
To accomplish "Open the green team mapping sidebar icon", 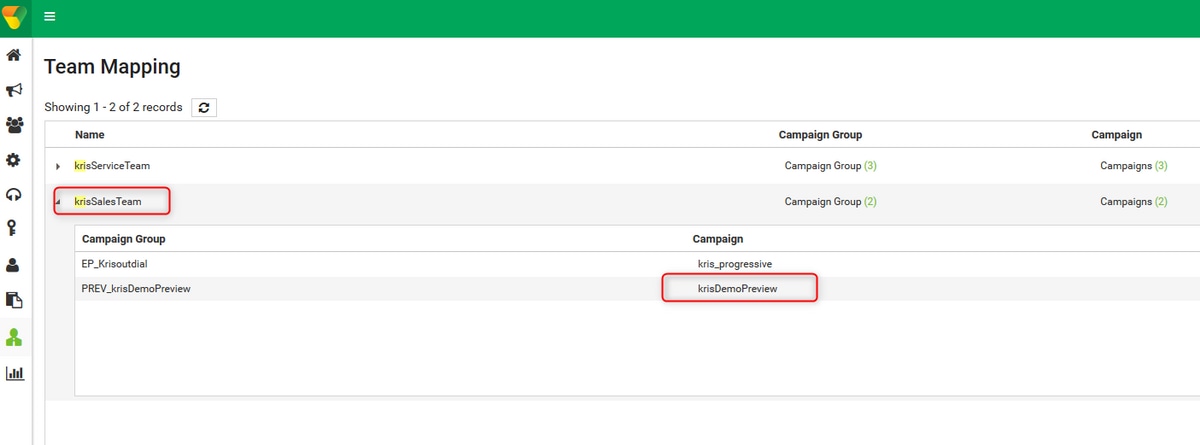I will click(14, 338).
